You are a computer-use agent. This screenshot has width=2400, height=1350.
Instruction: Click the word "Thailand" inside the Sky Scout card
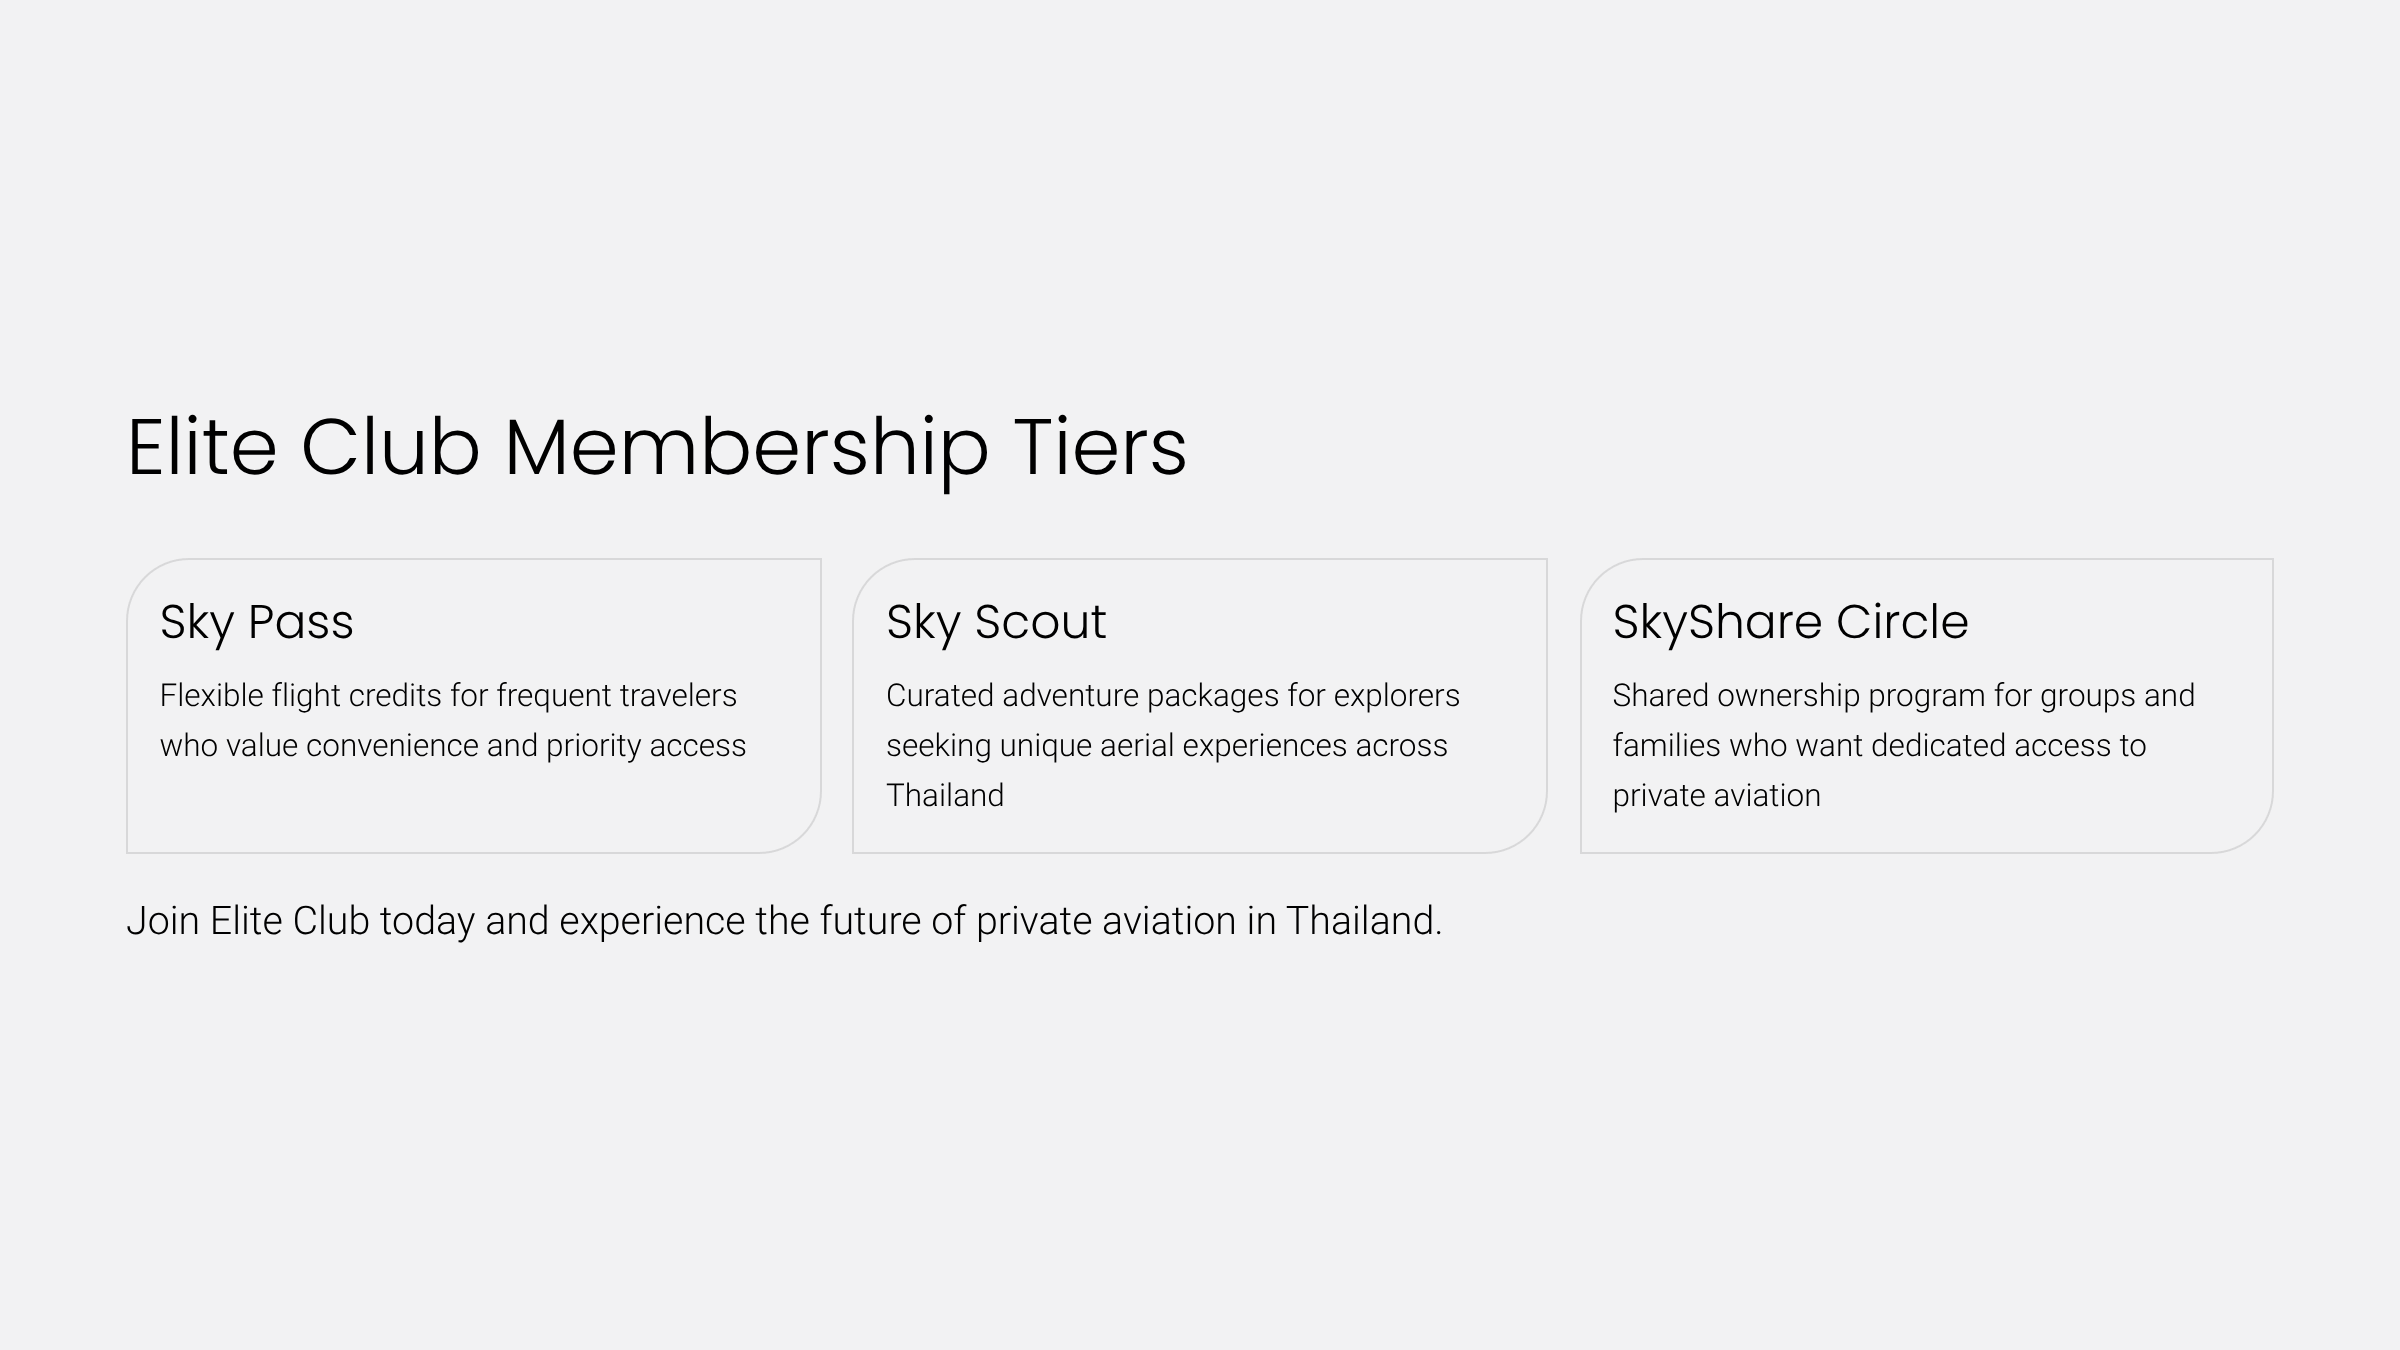[945, 796]
